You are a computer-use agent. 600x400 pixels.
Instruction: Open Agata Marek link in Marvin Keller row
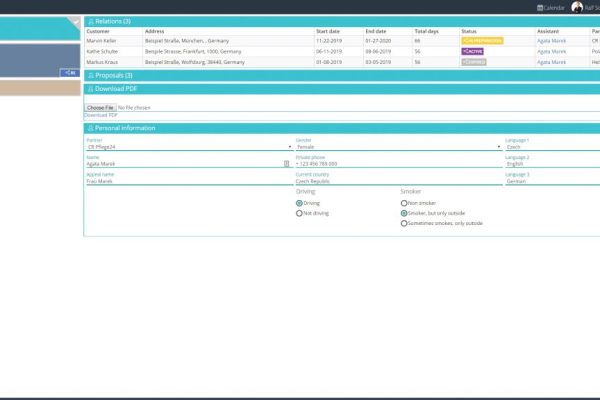click(x=551, y=41)
